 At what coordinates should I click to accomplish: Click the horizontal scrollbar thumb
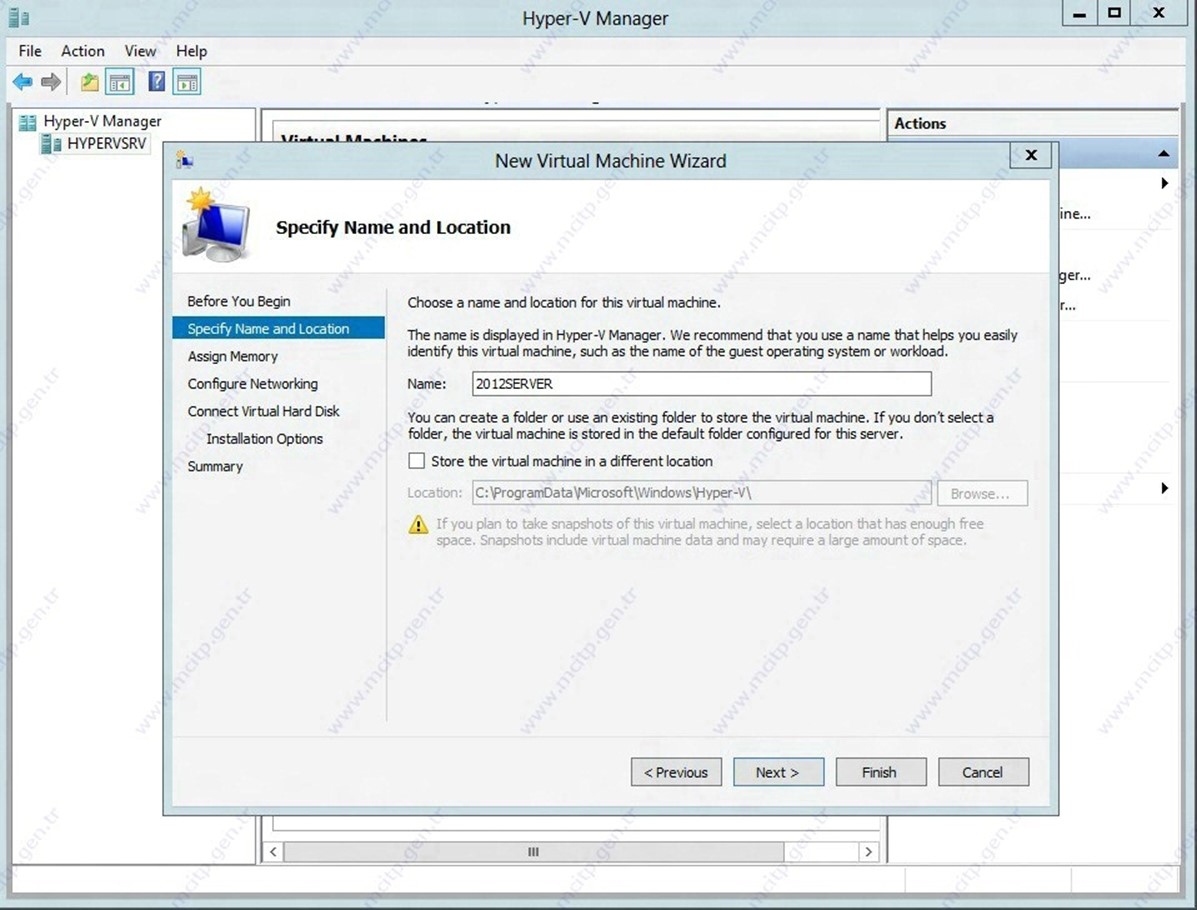(533, 851)
